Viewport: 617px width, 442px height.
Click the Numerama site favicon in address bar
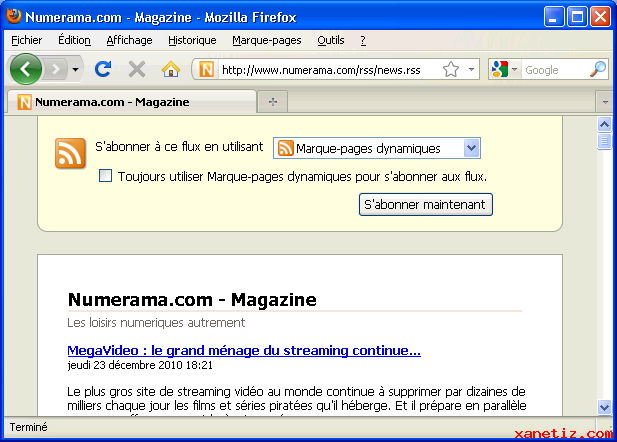pos(207,70)
